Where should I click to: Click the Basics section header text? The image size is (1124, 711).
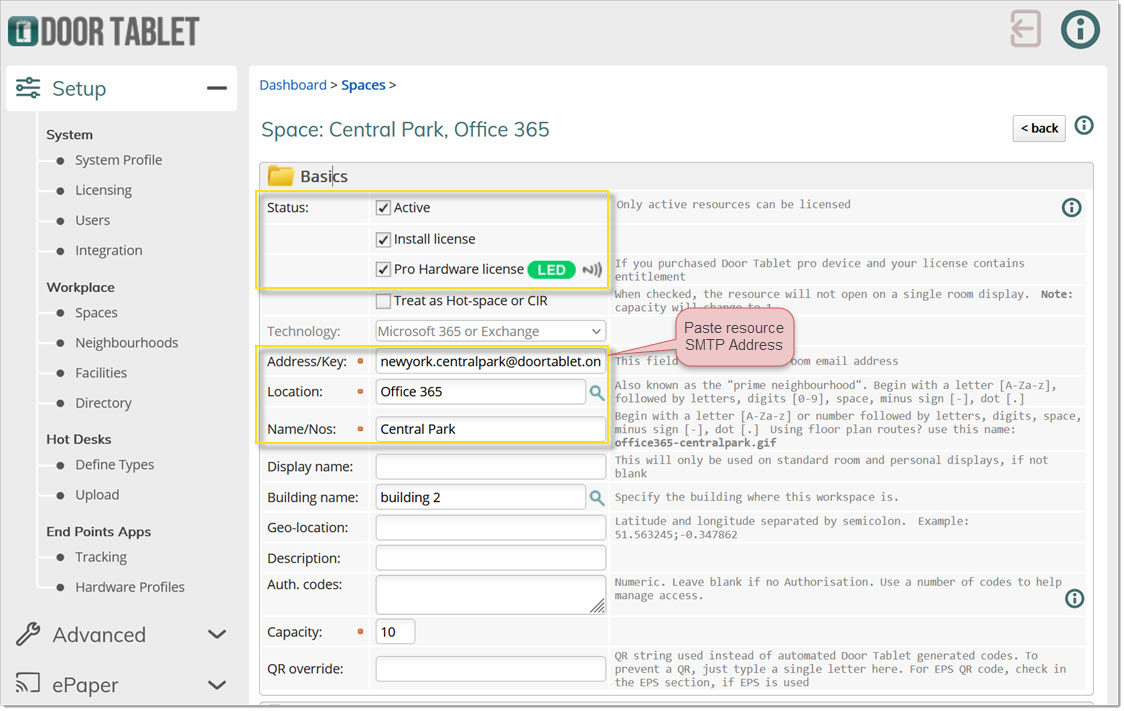(x=323, y=176)
